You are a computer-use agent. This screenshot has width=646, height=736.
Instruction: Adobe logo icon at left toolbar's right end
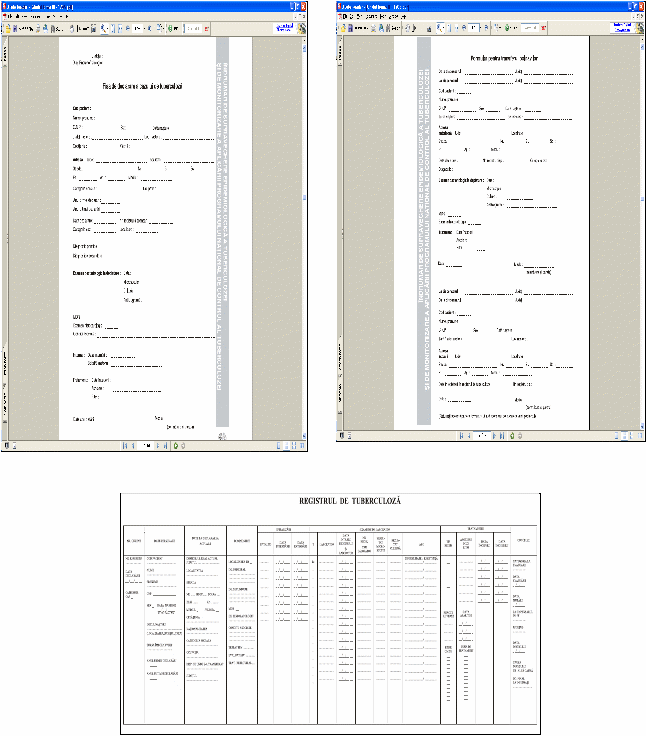point(301,28)
